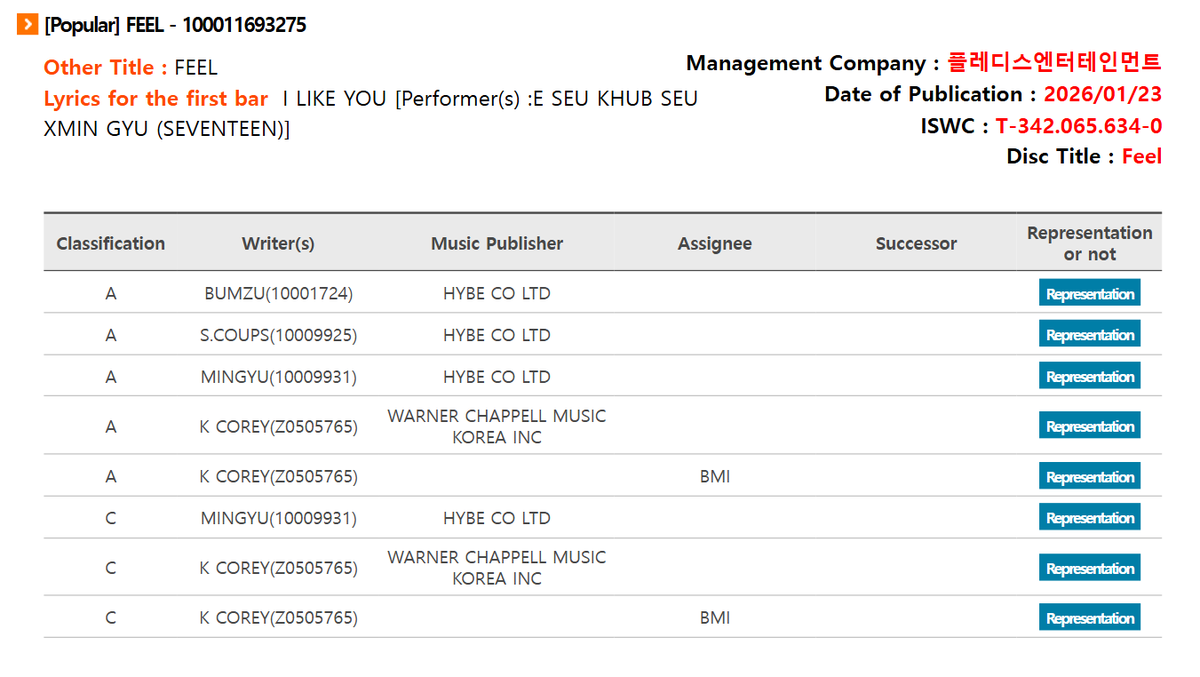Screen dimensions: 1200x677
Task: Click the Classification column header
Action: (111, 243)
